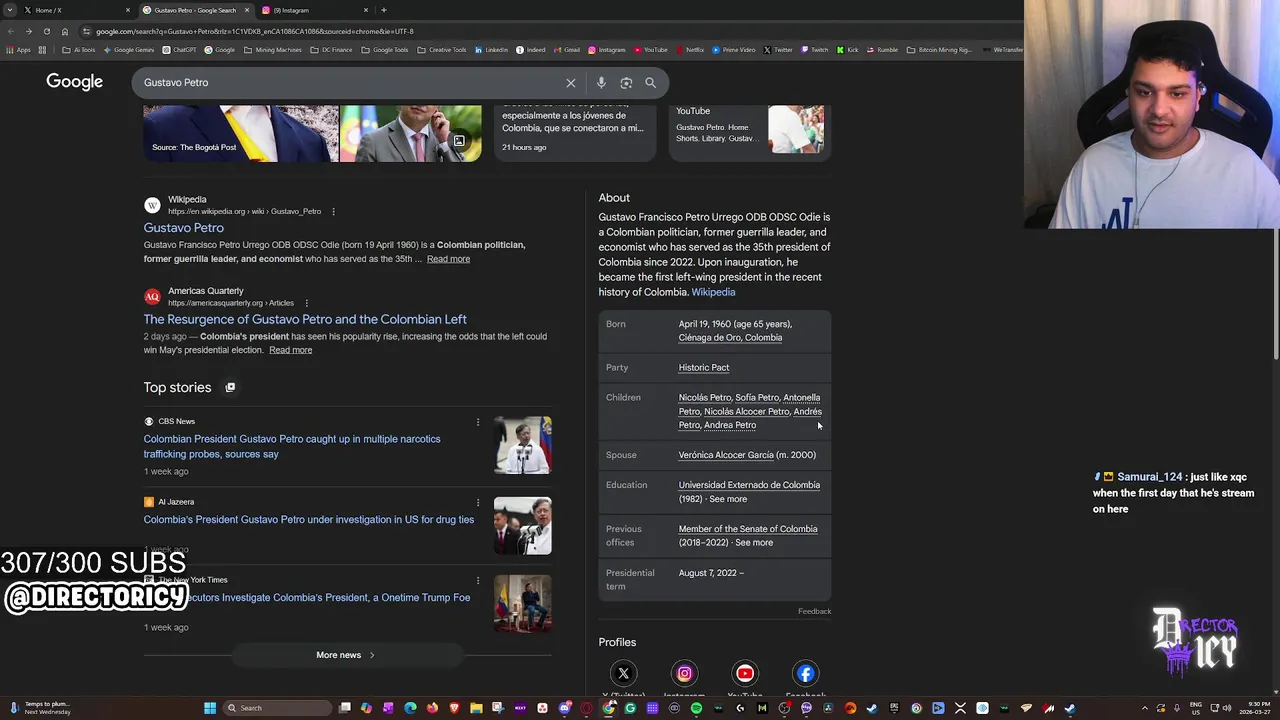Open YouTube profile icon under Profiles
1280x720 pixels.
(745, 673)
